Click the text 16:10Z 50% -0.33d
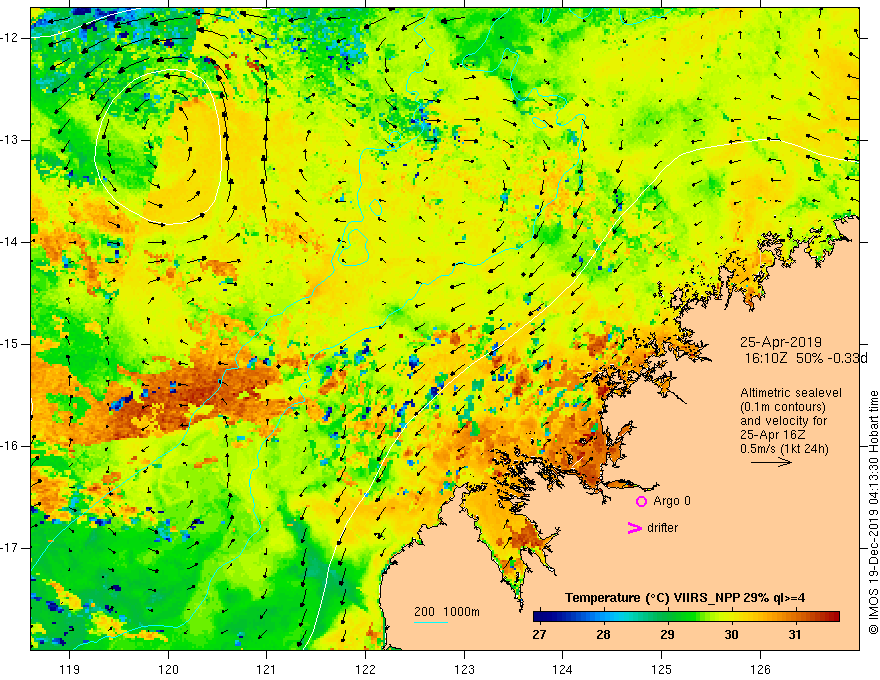The width and height of the screenshot is (880, 680). (806, 359)
